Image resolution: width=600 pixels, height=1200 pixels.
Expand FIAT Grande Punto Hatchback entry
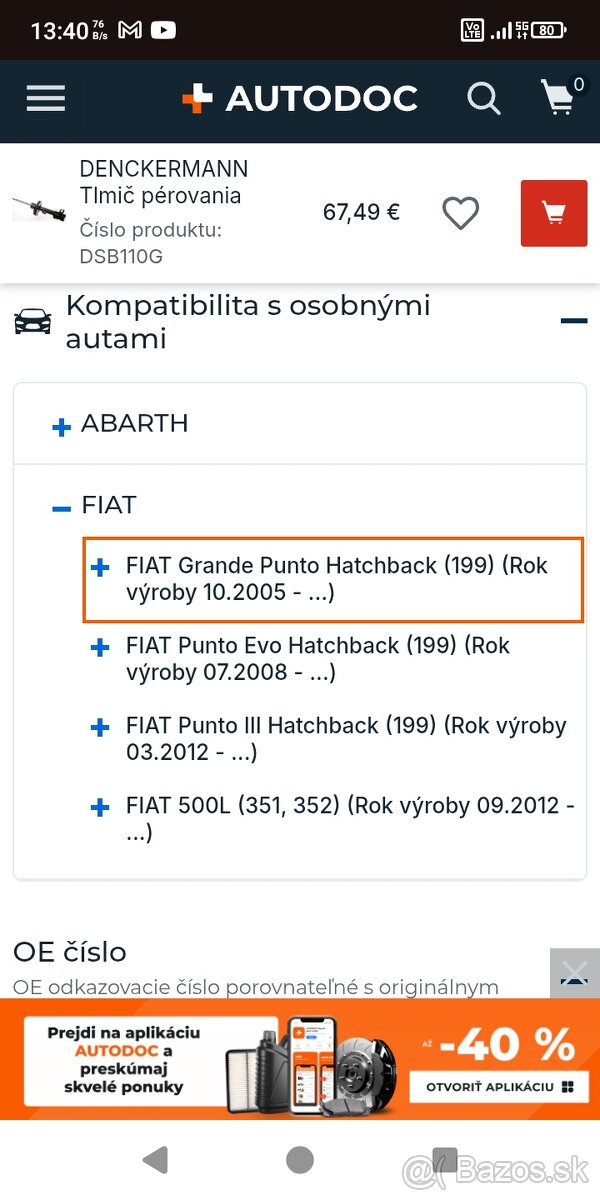(x=100, y=568)
